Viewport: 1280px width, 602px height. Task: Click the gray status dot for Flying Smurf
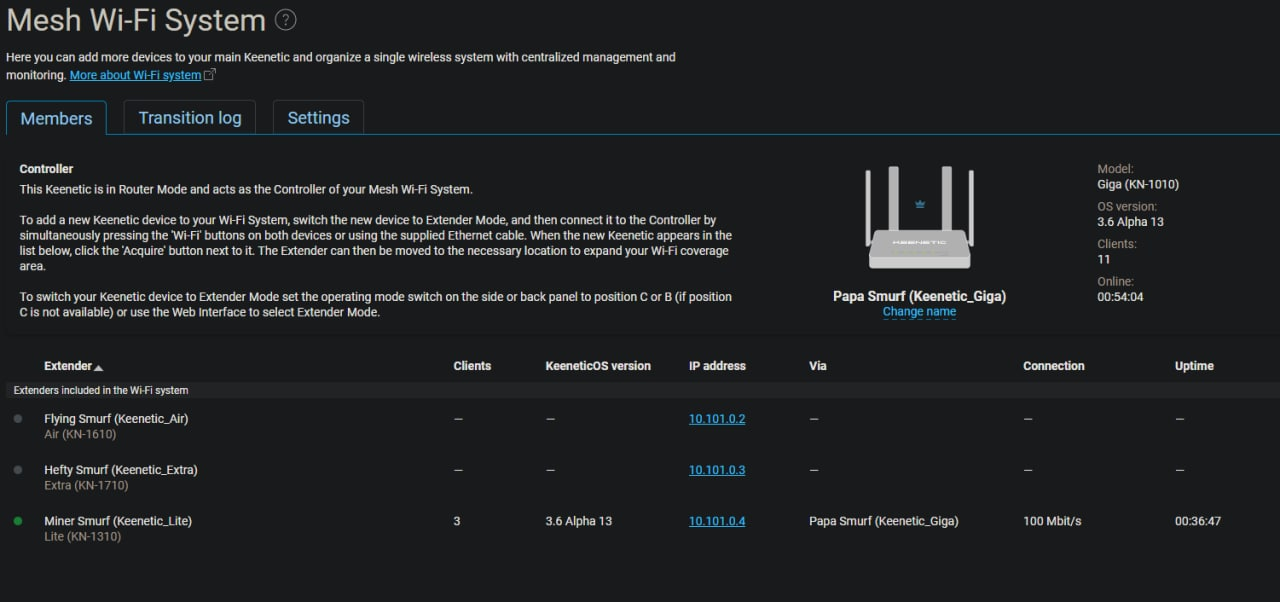[18, 419]
